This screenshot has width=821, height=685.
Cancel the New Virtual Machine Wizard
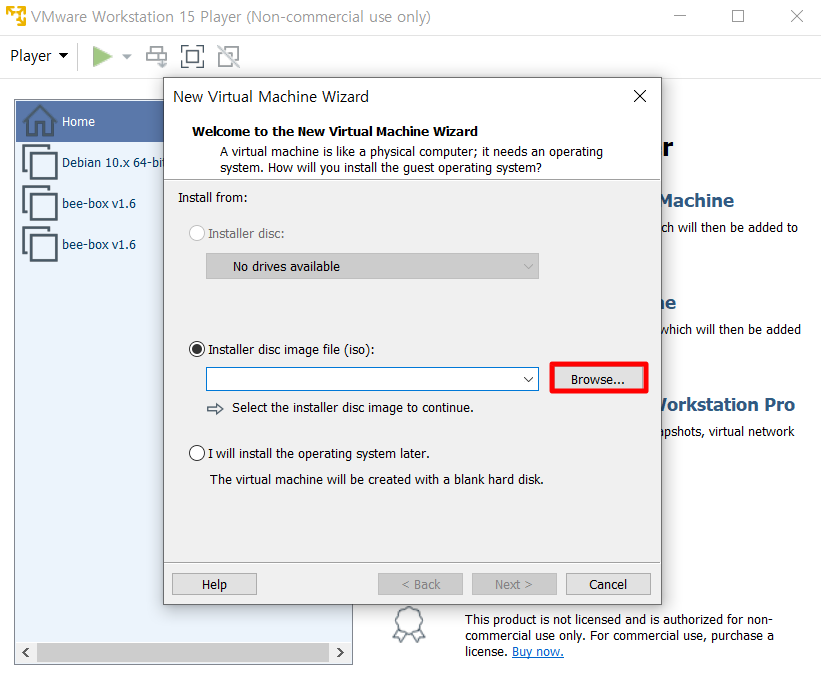(x=608, y=584)
